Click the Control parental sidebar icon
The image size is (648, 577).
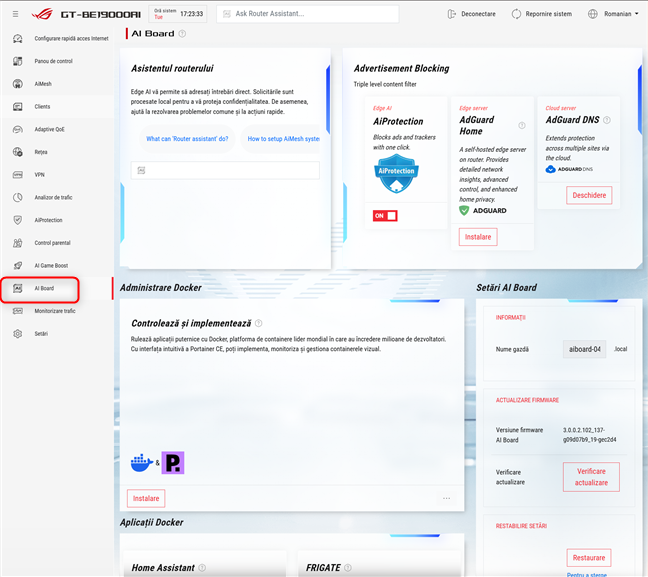click(17, 243)
